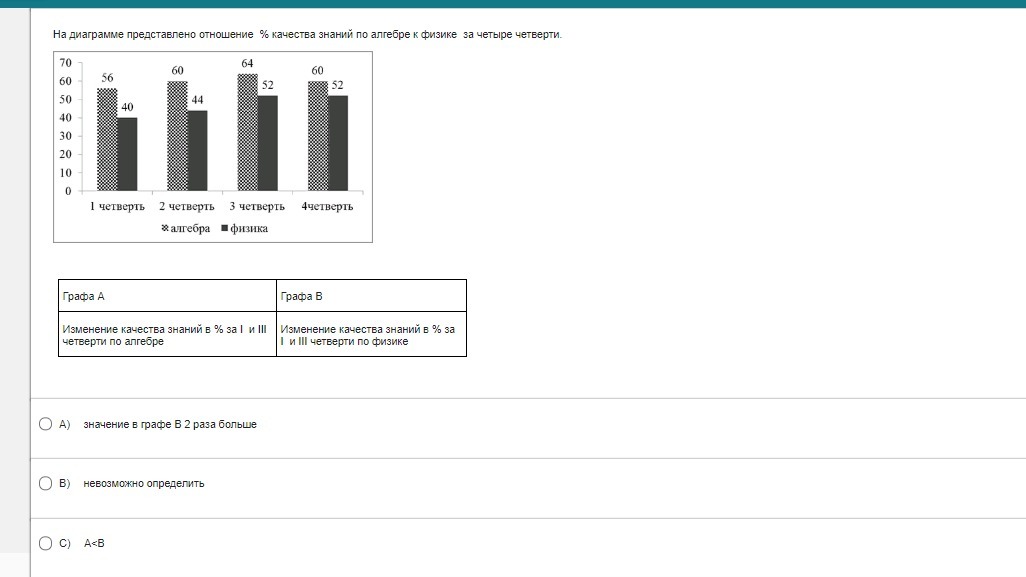Screen dimensions: 1026x577
Task: Click the question text above the diagram
Action: [x=308, y=35]
